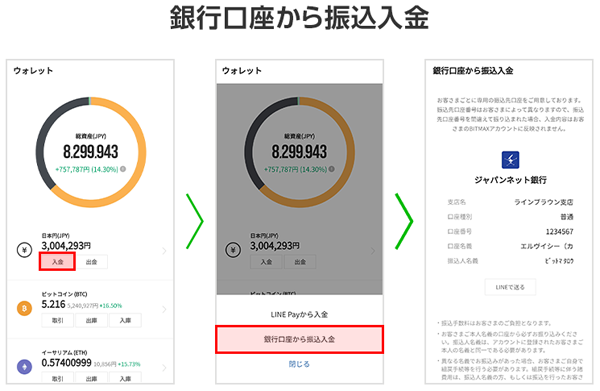Image resolution: width=600 pixels, height=391 pixels.
Task: Click the 0.57400999 Ethereum amount
Action: pyautogui.click(x=67, y=363)
